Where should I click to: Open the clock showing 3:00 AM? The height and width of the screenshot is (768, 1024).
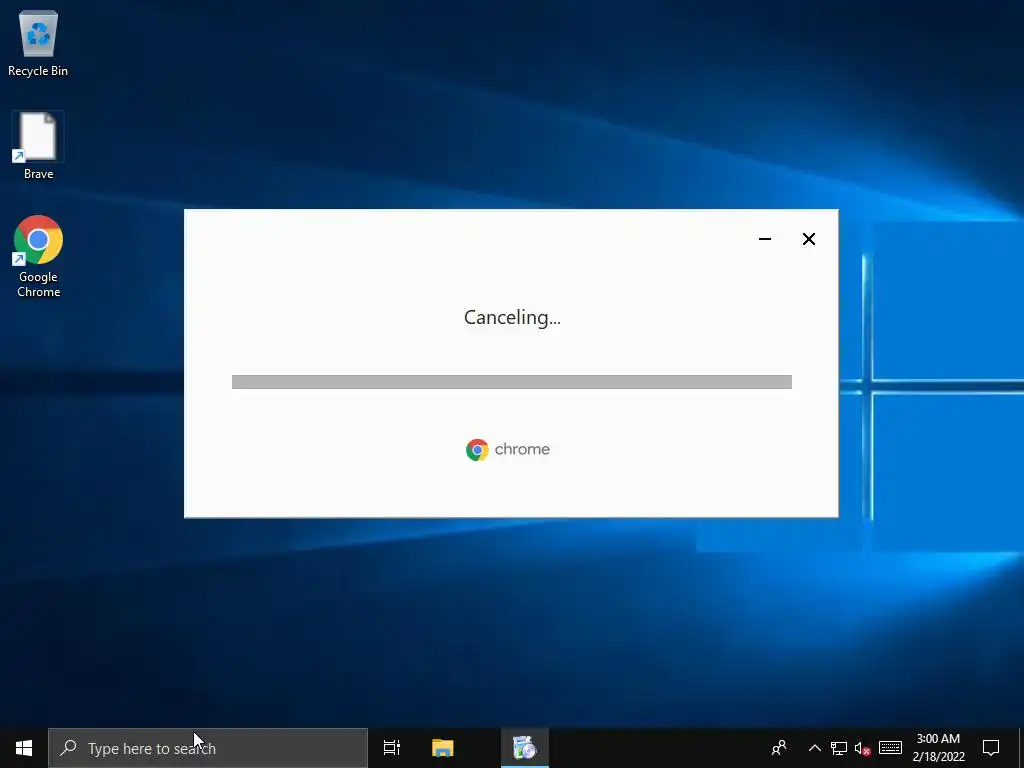point(938,748)
